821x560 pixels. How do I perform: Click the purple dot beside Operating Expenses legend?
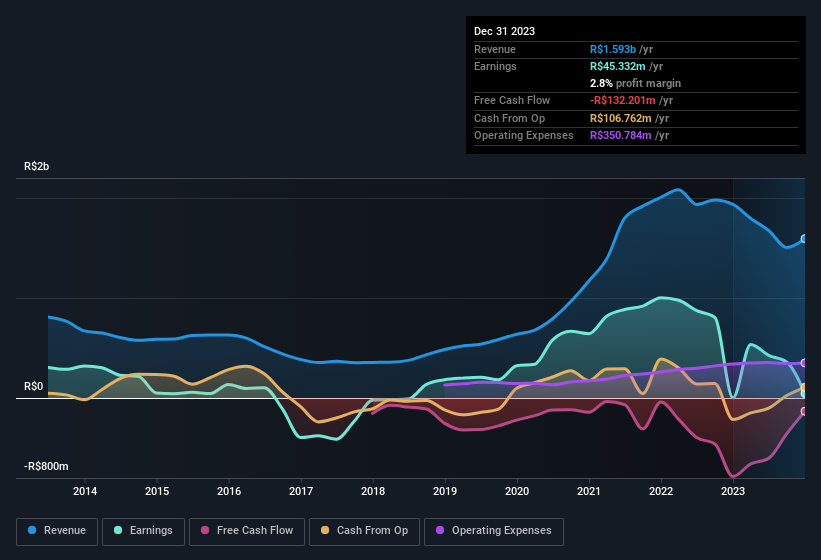(x=440, y=531)
